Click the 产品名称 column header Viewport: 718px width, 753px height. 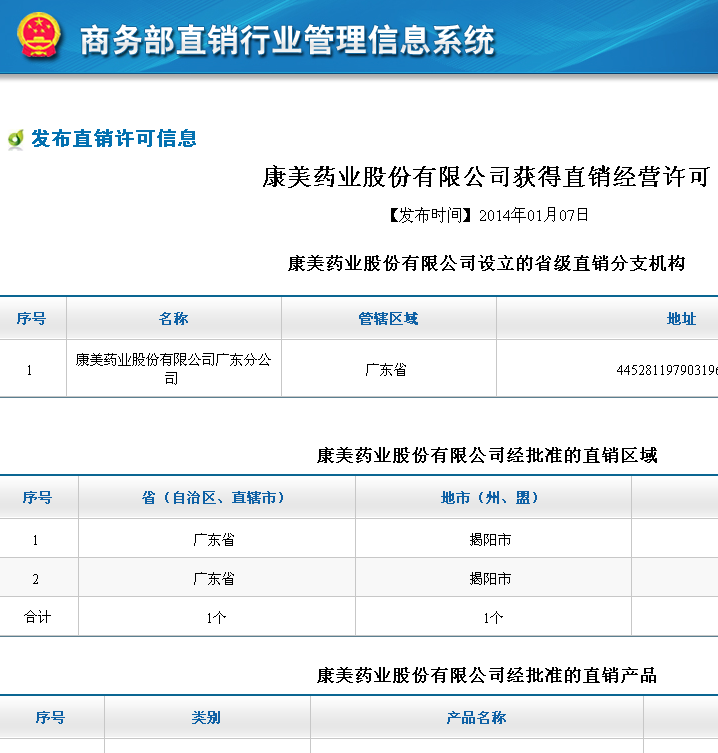[x=476, y=718]
